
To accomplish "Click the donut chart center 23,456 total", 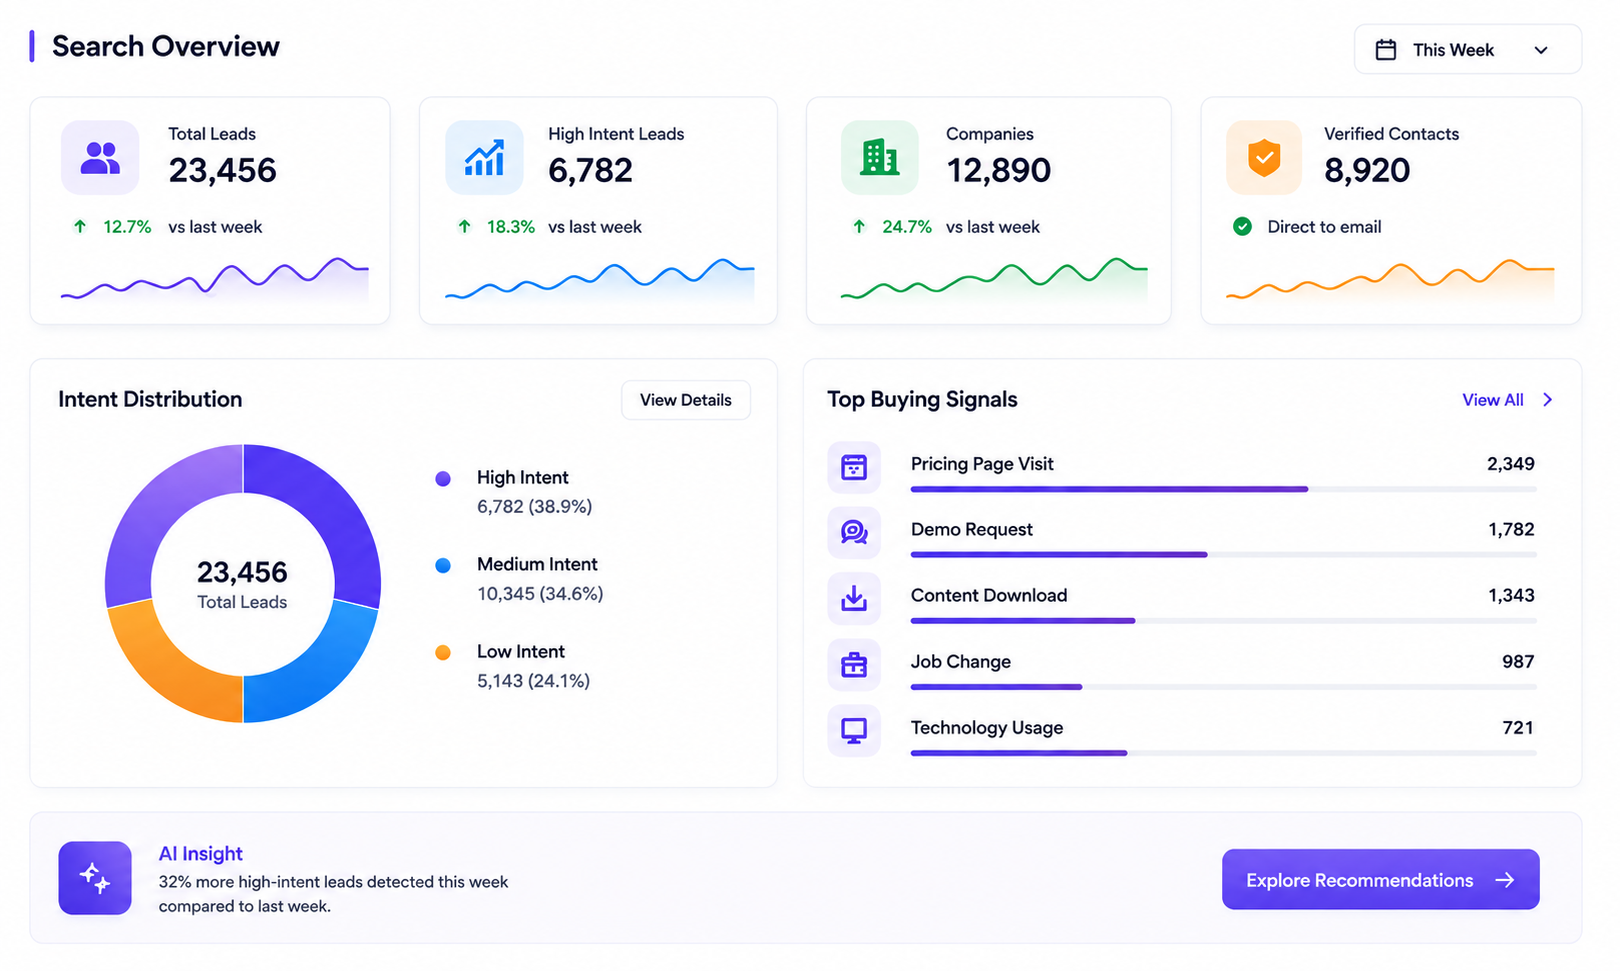I will coord(242,573).
